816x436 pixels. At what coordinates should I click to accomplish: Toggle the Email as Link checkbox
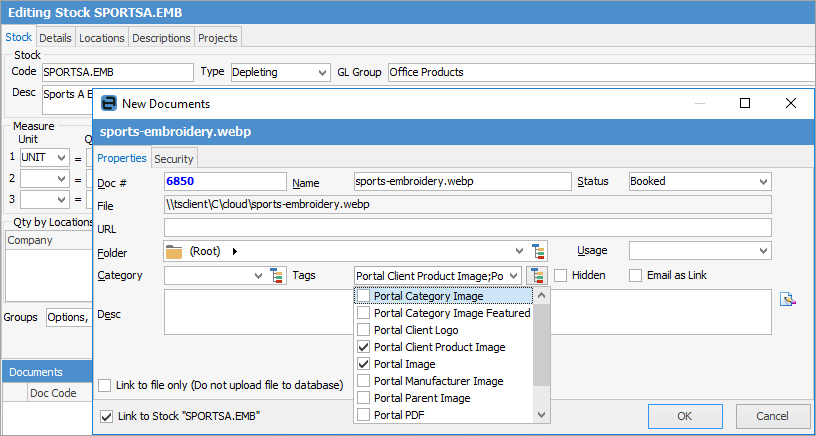click(x=636, y=275)
